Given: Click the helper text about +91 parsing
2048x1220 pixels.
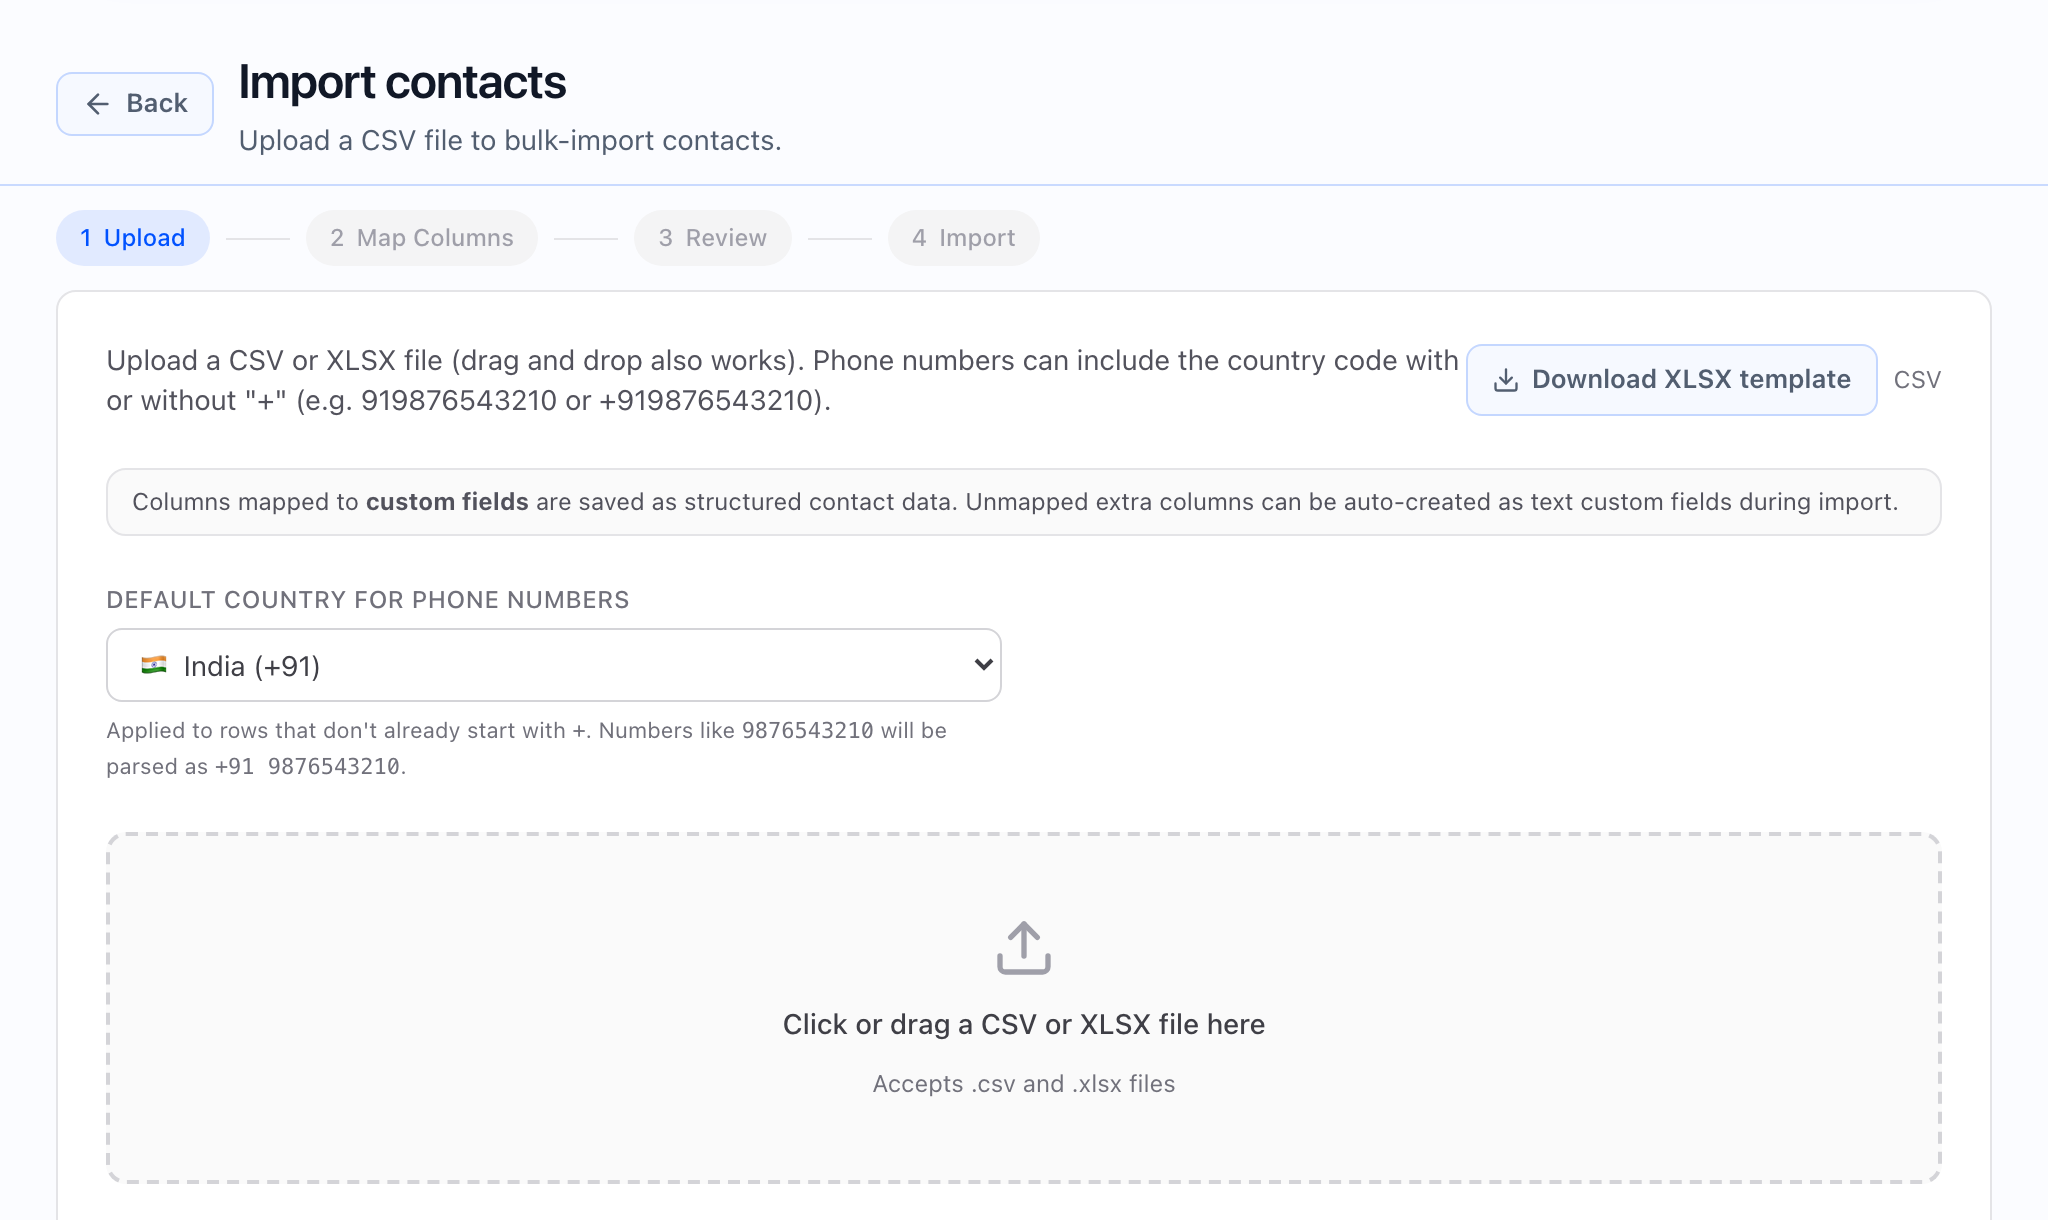Looking at the screenshot, I should pyautogui.click(x=527, y=748).
